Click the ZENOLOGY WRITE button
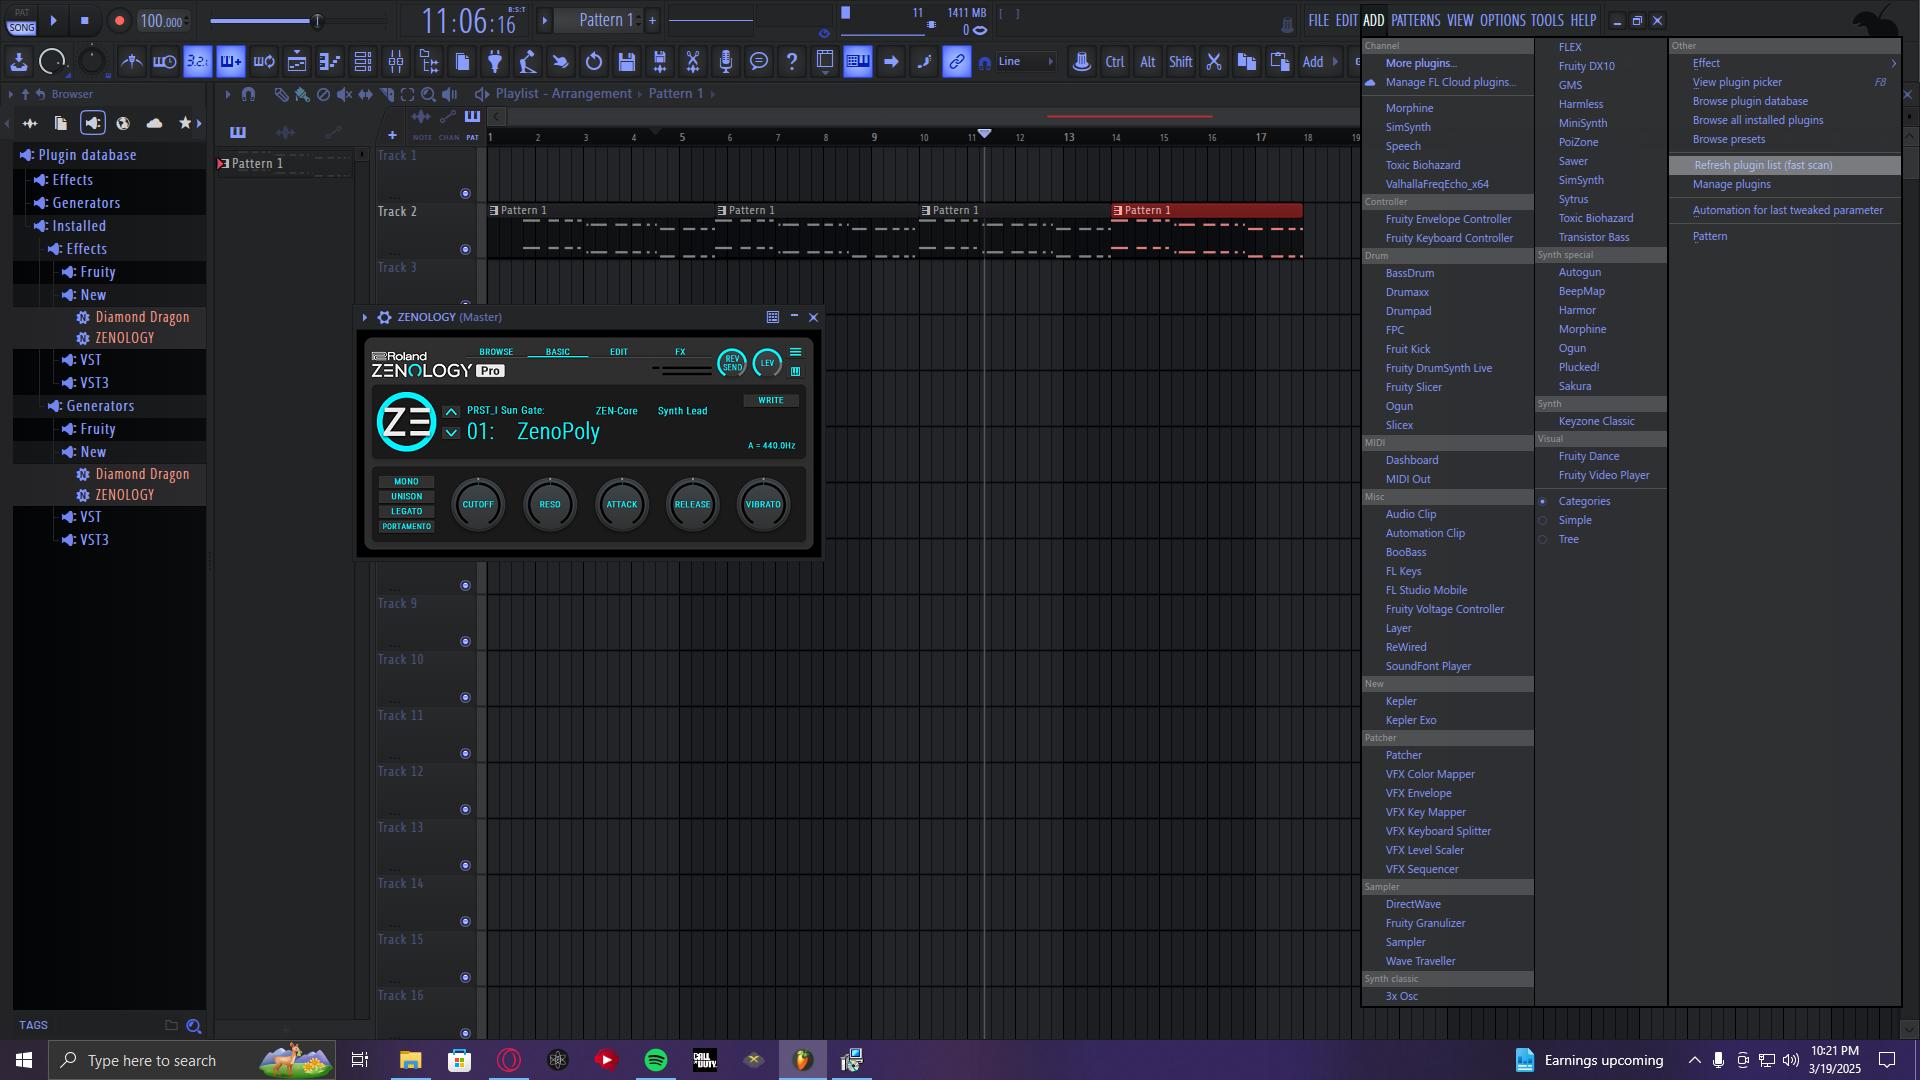 [x=770, y=400]
